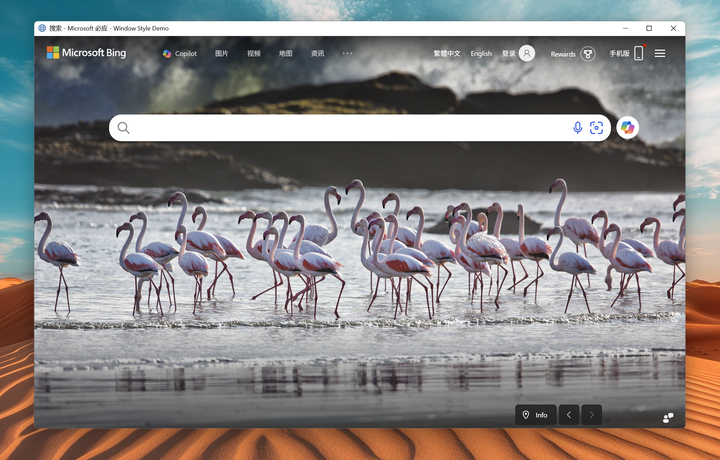This screenshot has width=720, height=460.
Task: Show the next background image
Action: tap(592, 415)
